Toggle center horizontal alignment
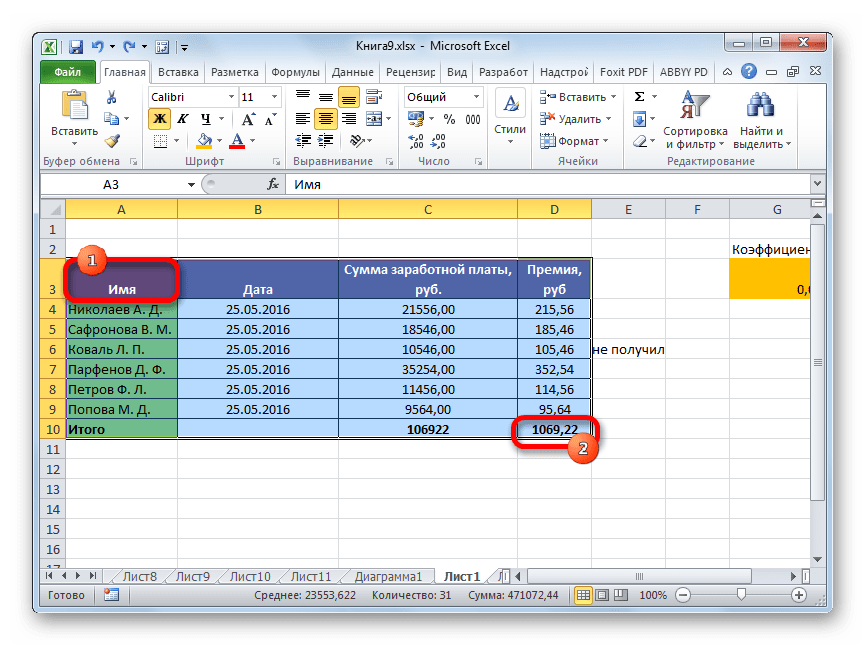 tap(325, 119)
